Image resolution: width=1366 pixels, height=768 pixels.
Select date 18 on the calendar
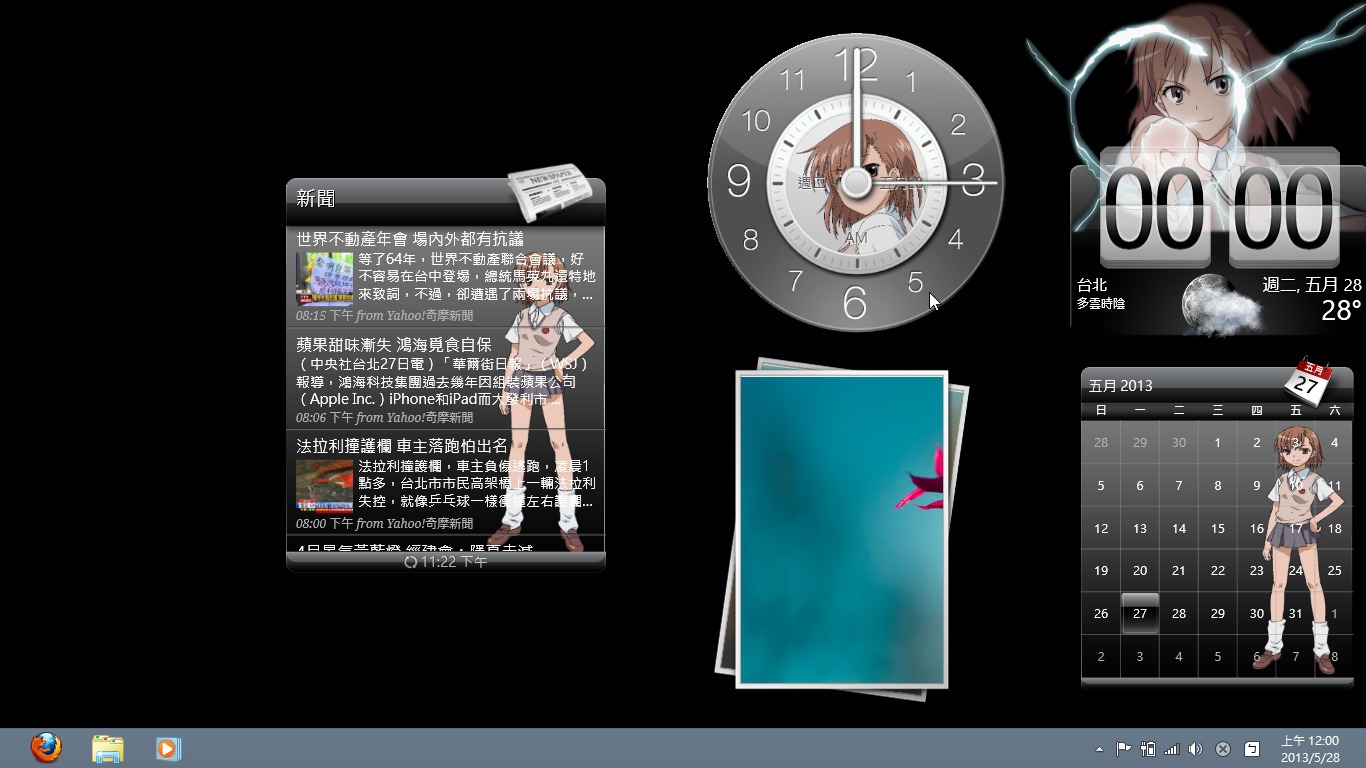click(1334, 528)
